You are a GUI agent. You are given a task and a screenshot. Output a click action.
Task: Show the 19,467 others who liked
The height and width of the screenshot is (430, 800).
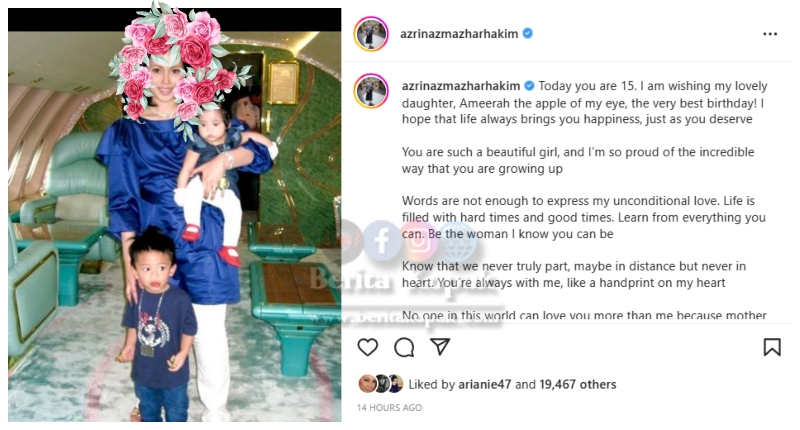tap(578, 384)
